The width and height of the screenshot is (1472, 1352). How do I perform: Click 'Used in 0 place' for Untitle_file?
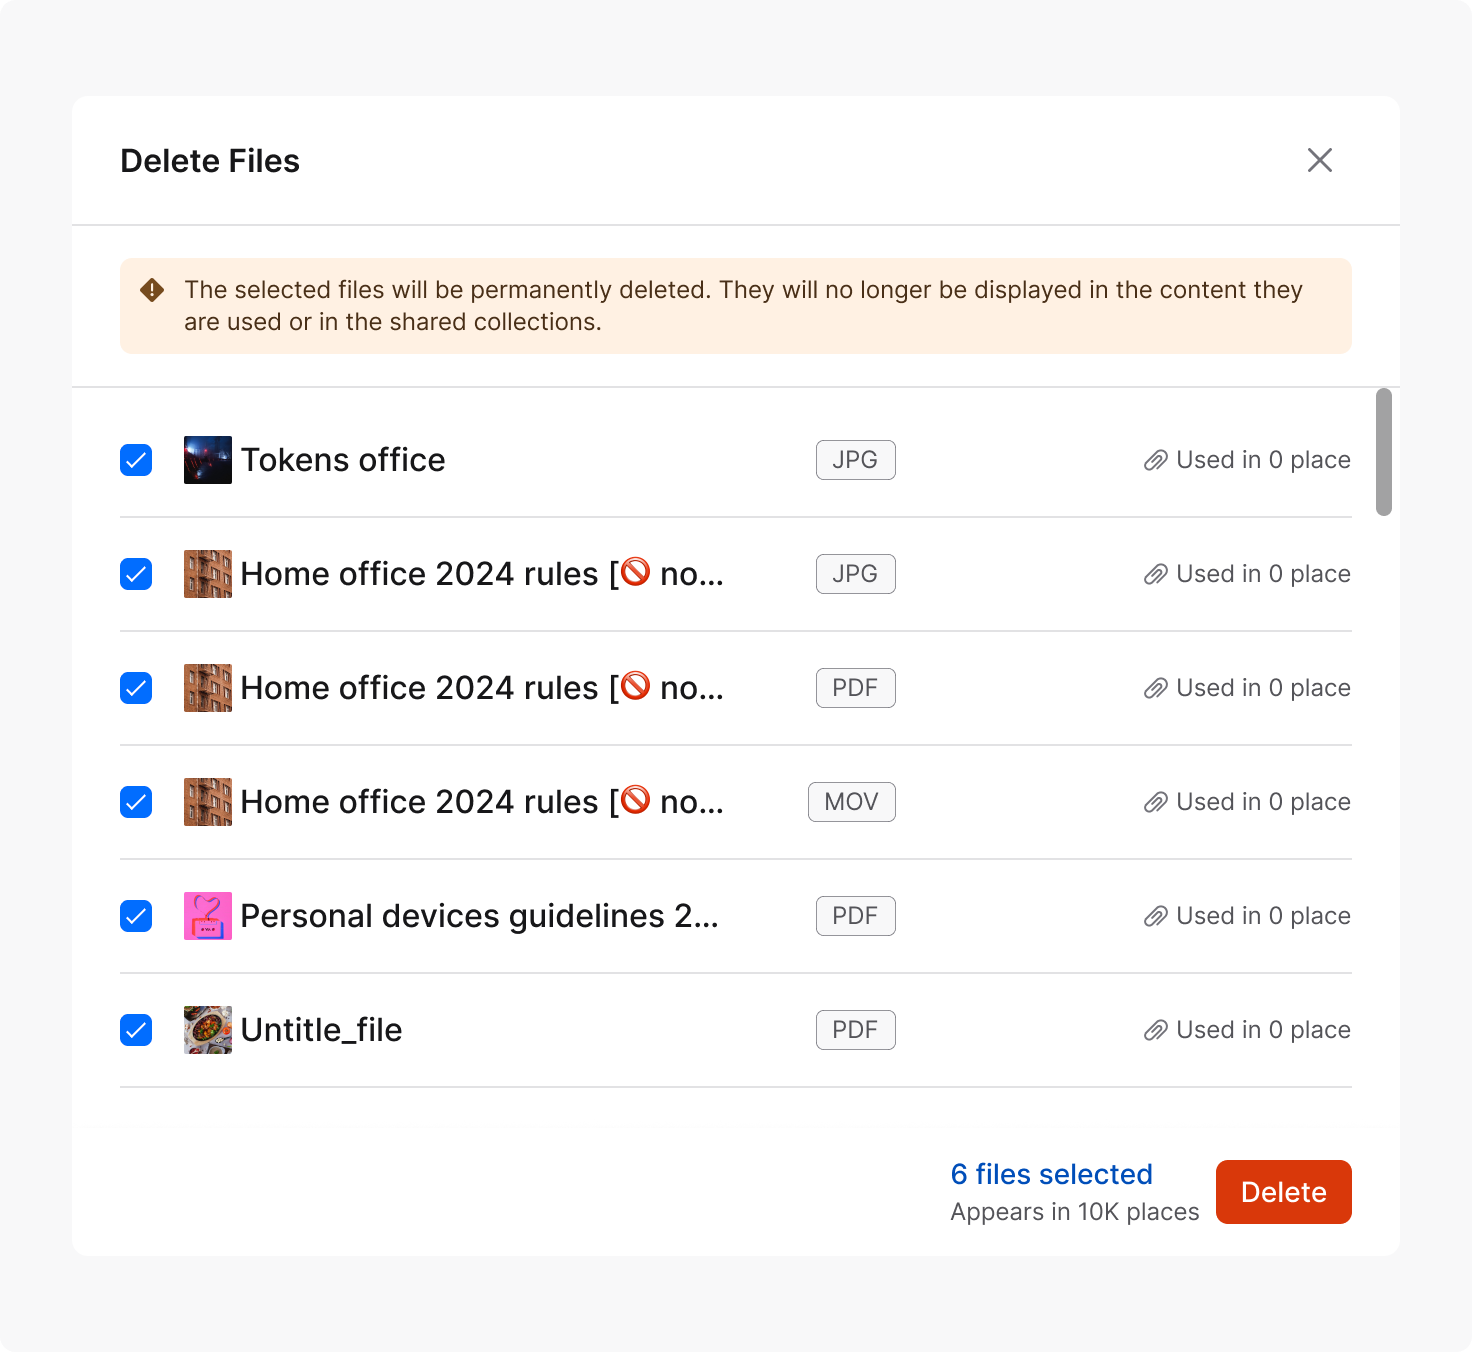click(x=1263, y=1030)
